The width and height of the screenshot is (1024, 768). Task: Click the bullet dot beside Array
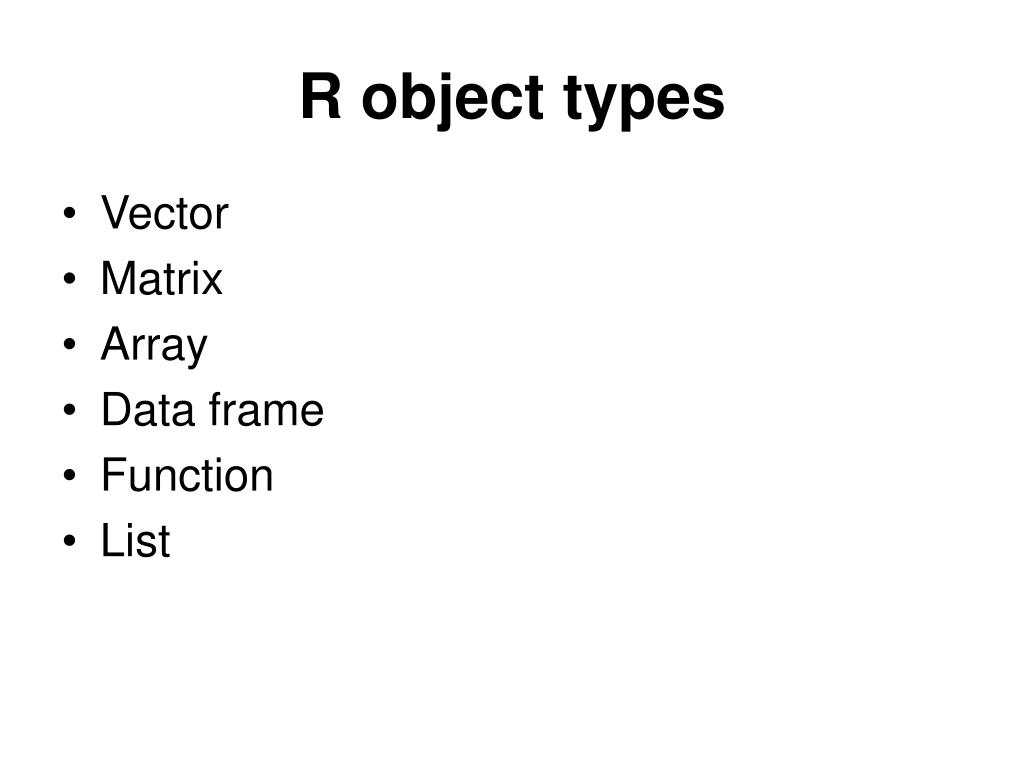(x=70, y=344)
